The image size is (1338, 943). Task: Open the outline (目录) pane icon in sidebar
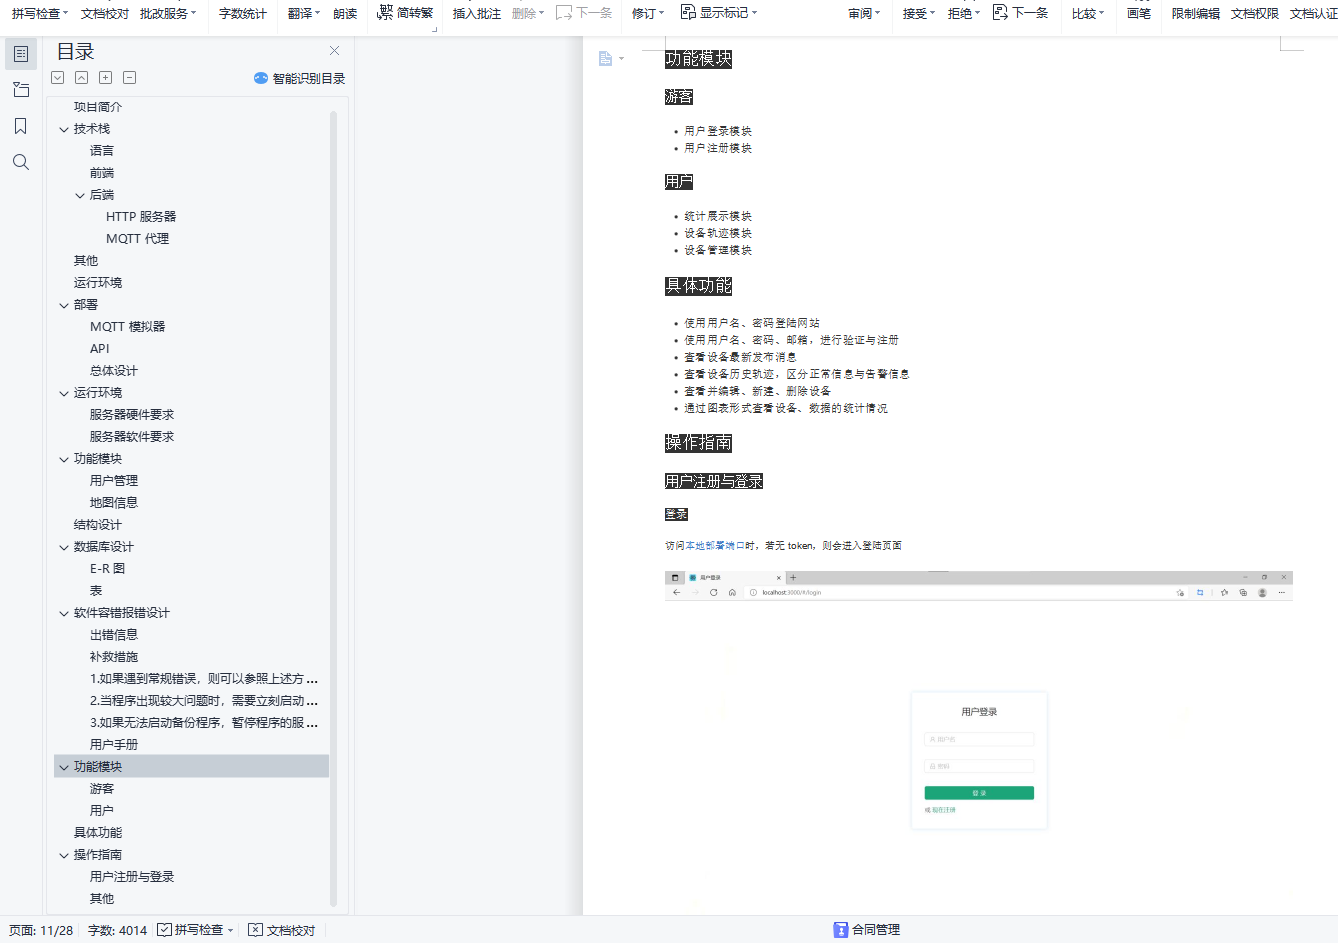21,54
